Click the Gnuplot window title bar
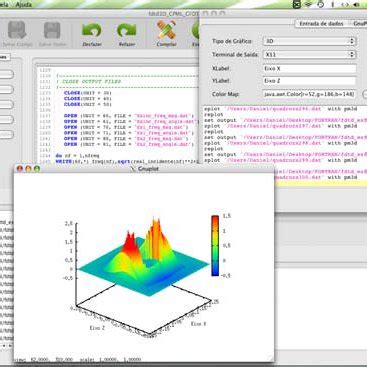This screenshot has height=367, width=367. [x=144, y=169]
